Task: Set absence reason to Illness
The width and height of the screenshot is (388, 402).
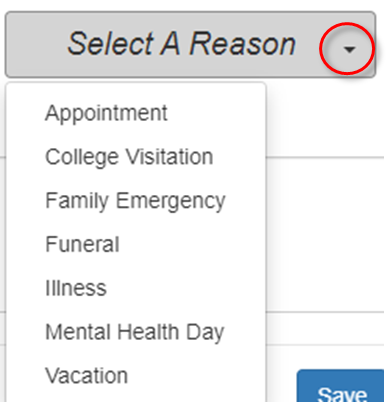Action: click(x=76, y=288)
